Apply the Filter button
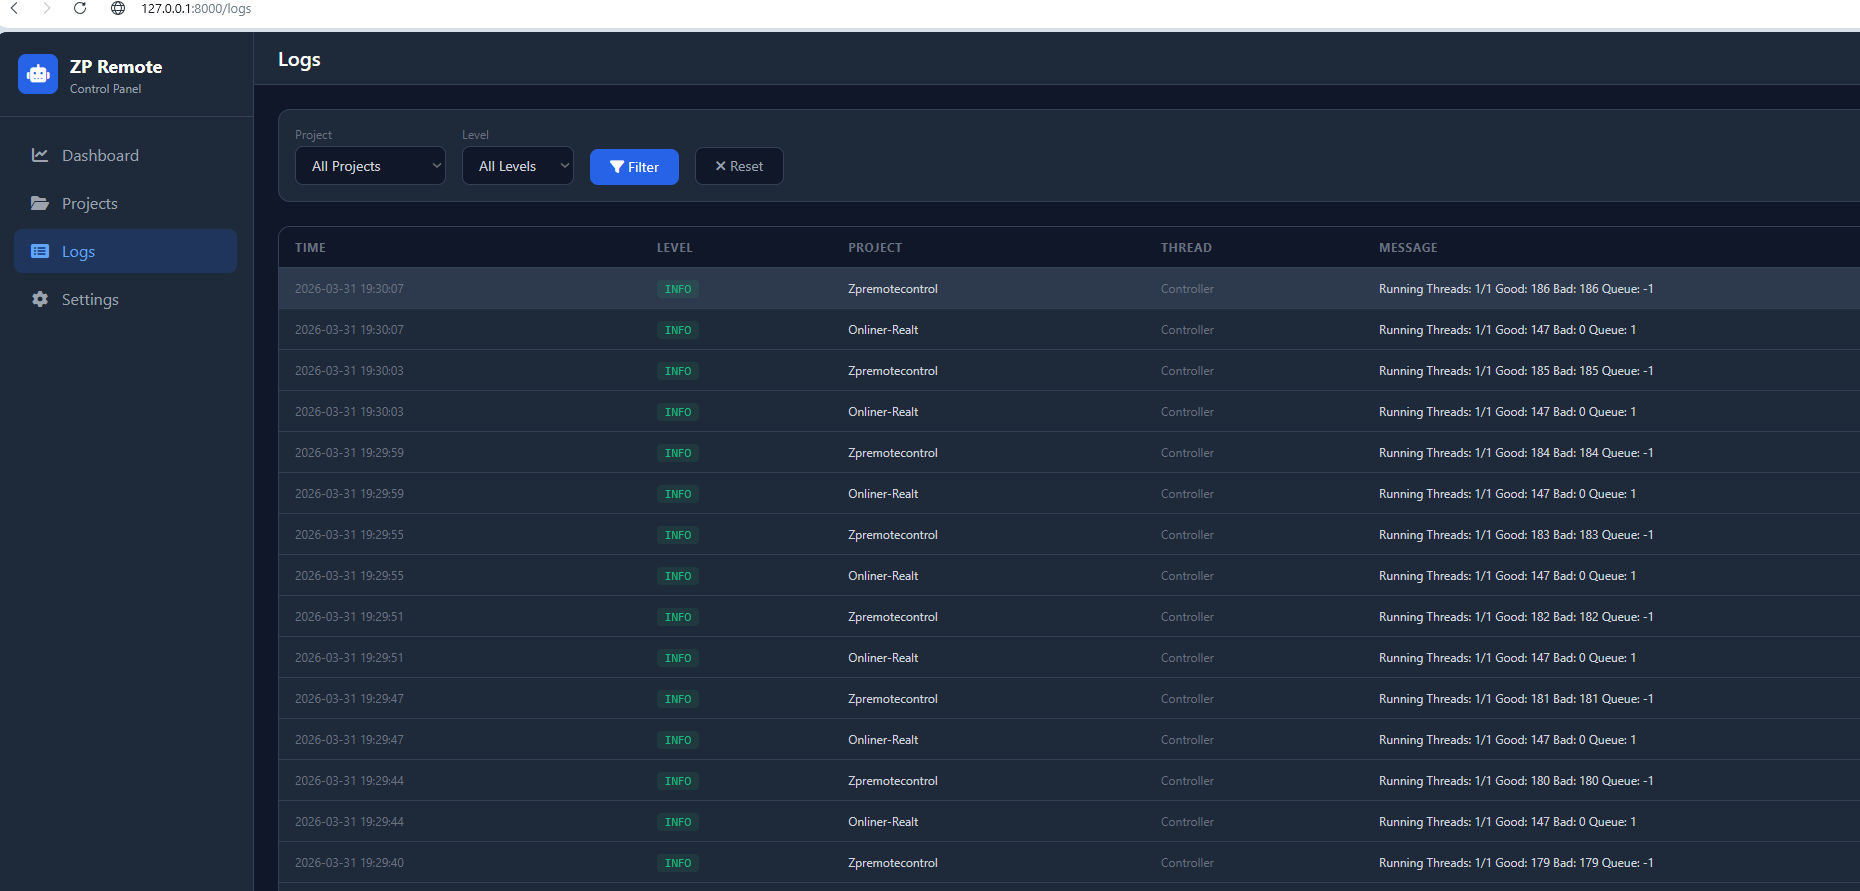This screenshot has height=891, width=1860. pos(634,167)
